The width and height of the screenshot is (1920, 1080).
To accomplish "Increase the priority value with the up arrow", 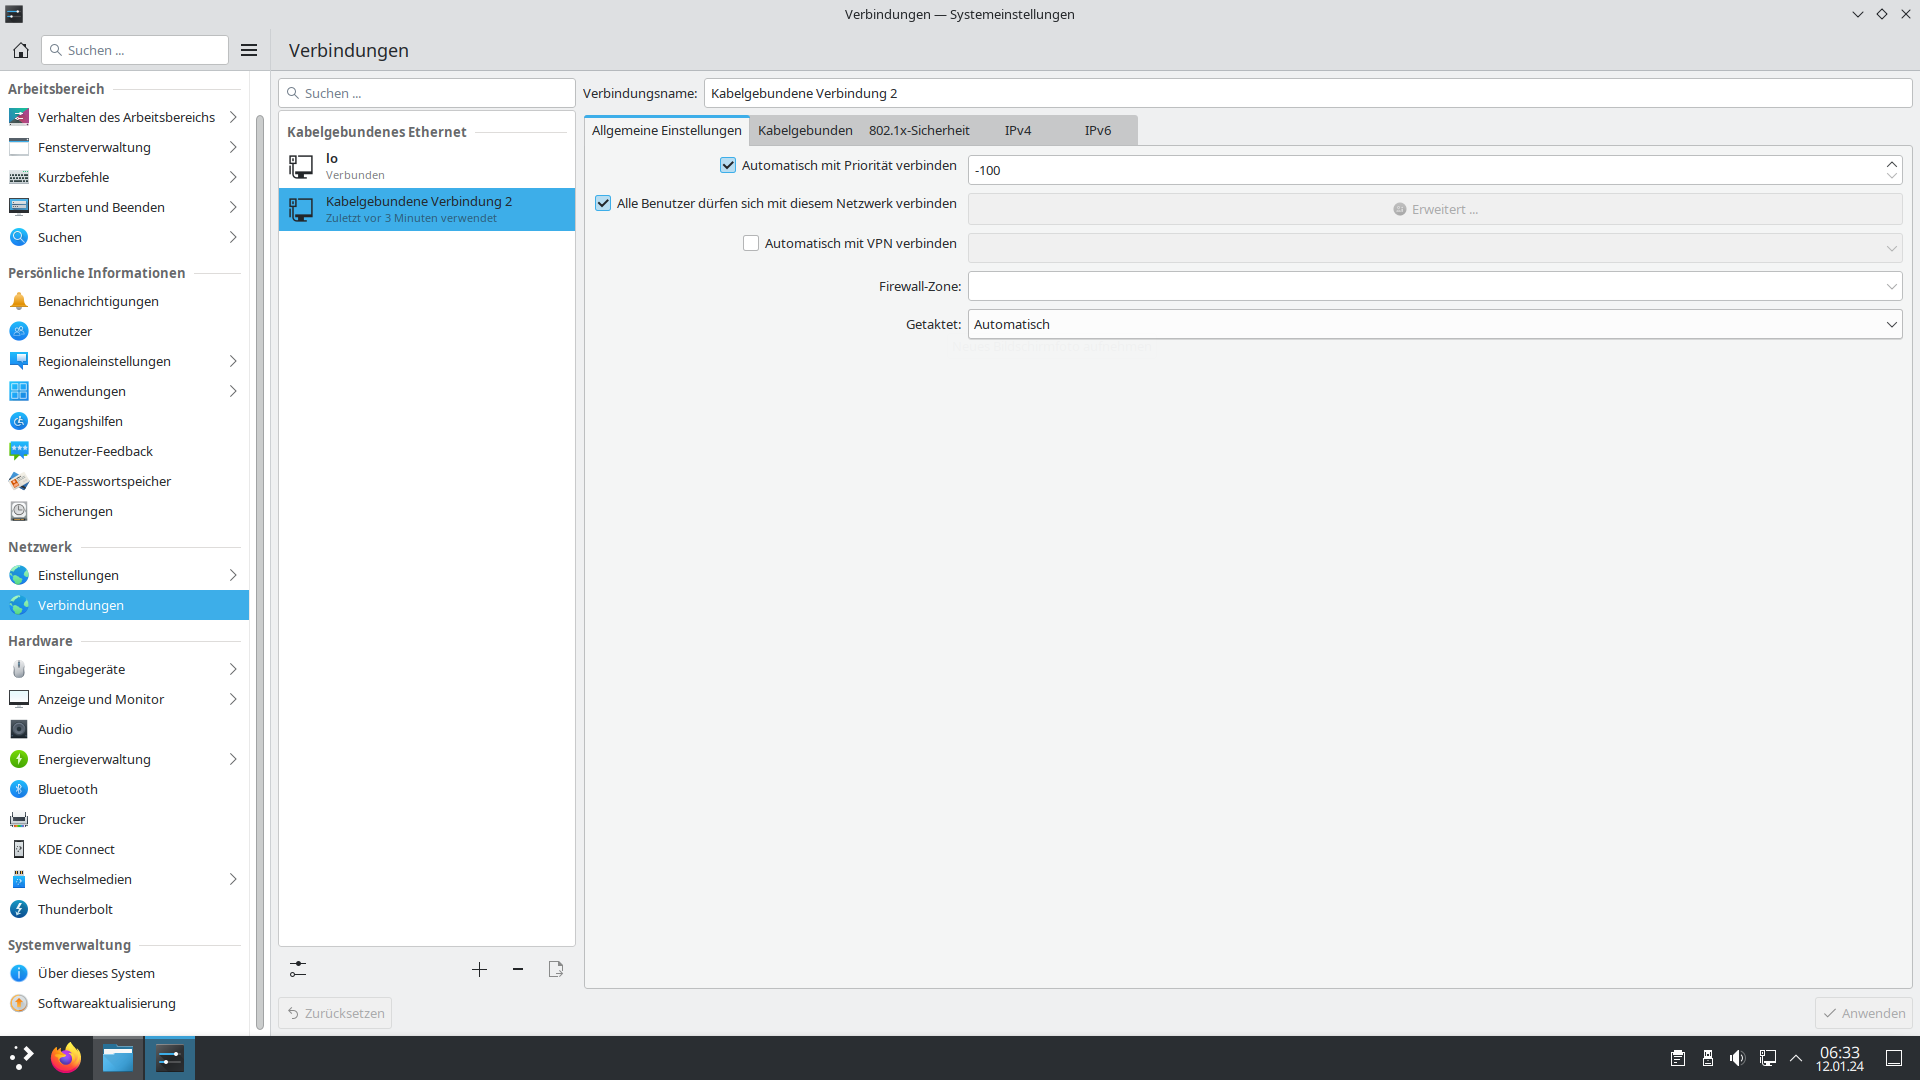I will (1891, 164).
